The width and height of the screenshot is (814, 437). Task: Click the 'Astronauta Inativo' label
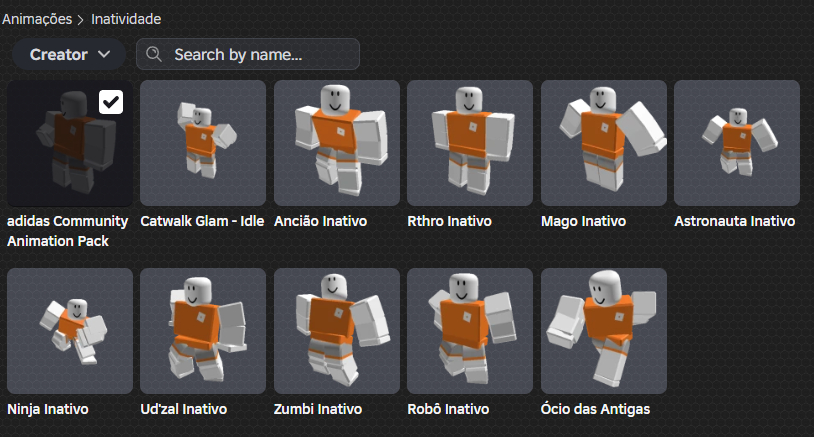735,221
